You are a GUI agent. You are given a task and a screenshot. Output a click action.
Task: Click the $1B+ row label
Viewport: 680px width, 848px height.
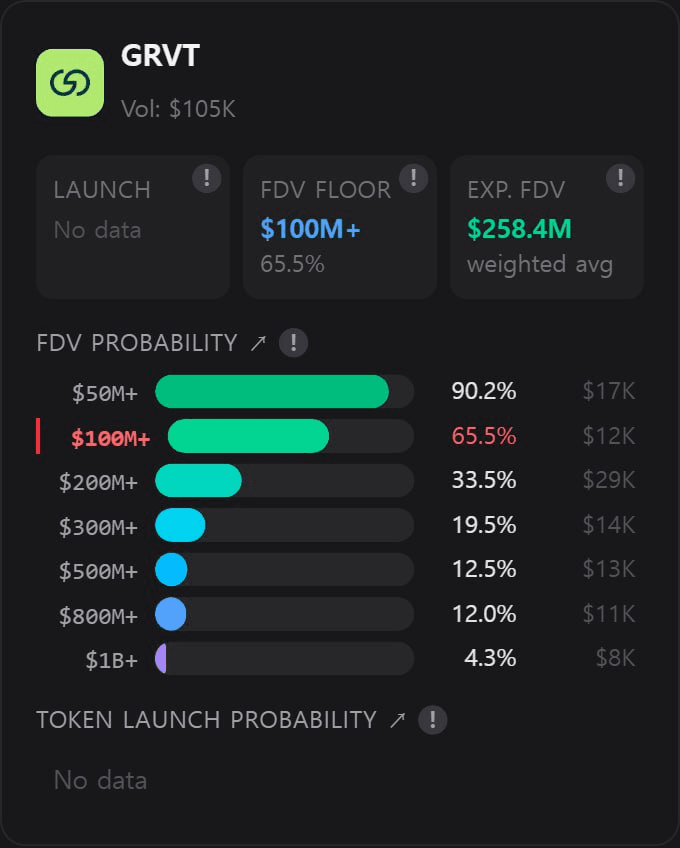[x=111, y=658]
